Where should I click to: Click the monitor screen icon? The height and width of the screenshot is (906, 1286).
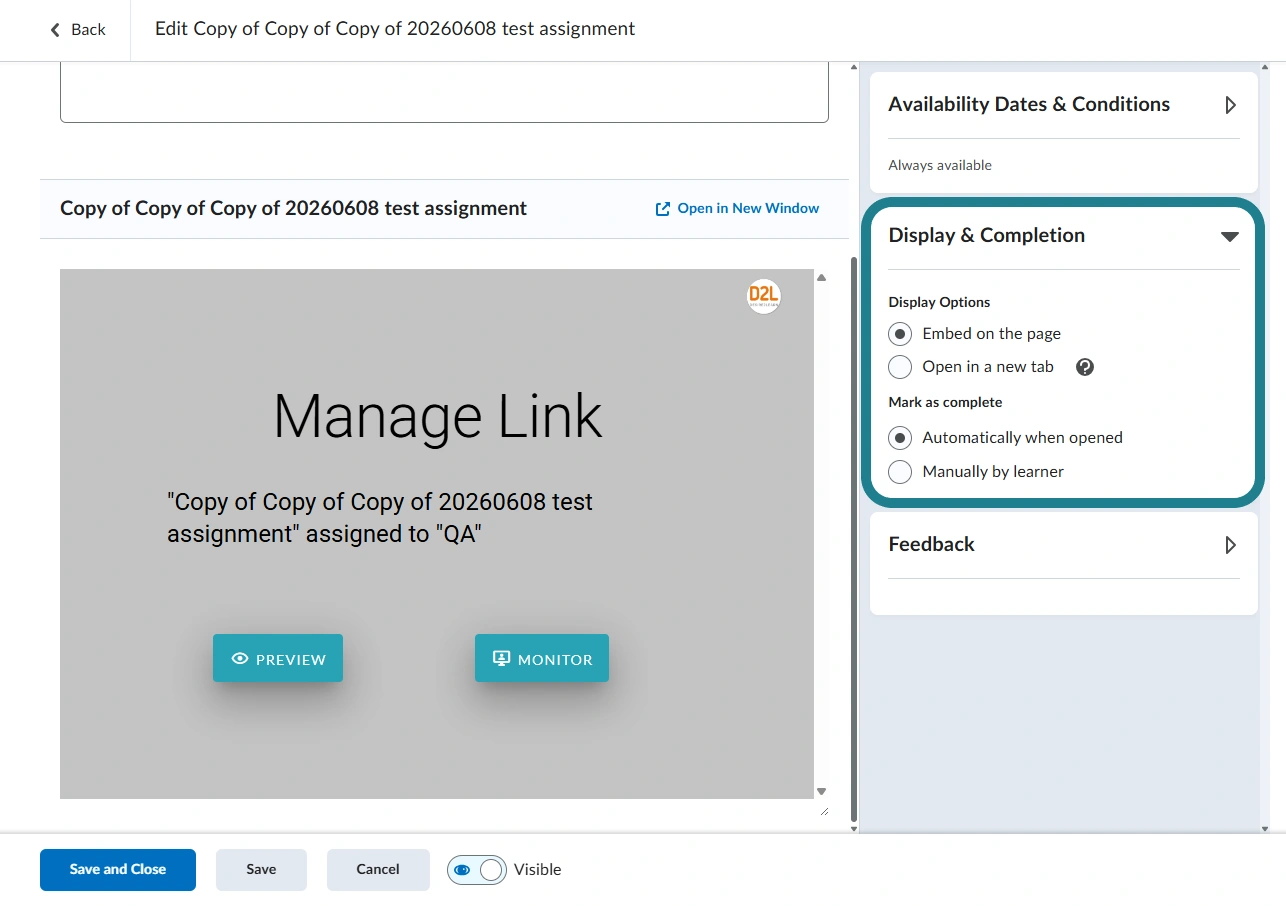[502, 659]
